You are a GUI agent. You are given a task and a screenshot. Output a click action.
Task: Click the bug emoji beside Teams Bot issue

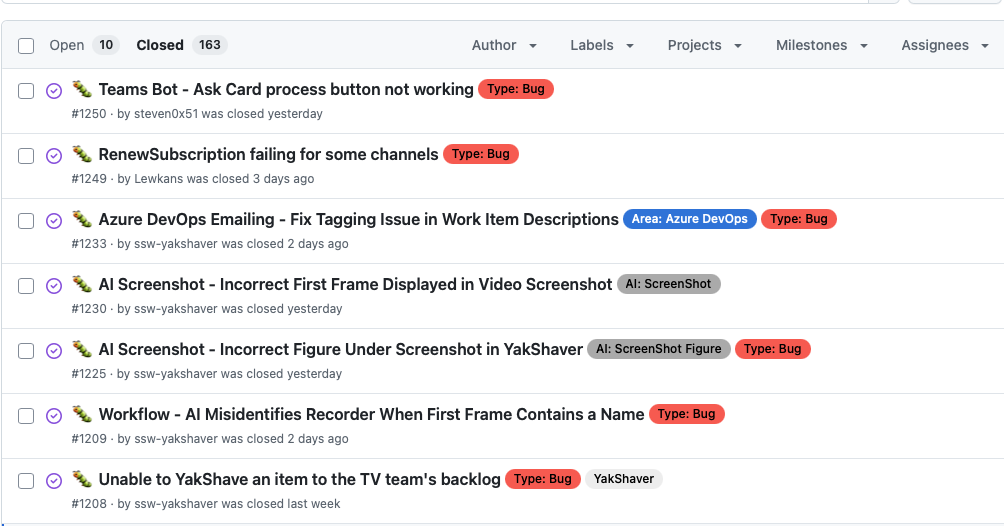82,89
